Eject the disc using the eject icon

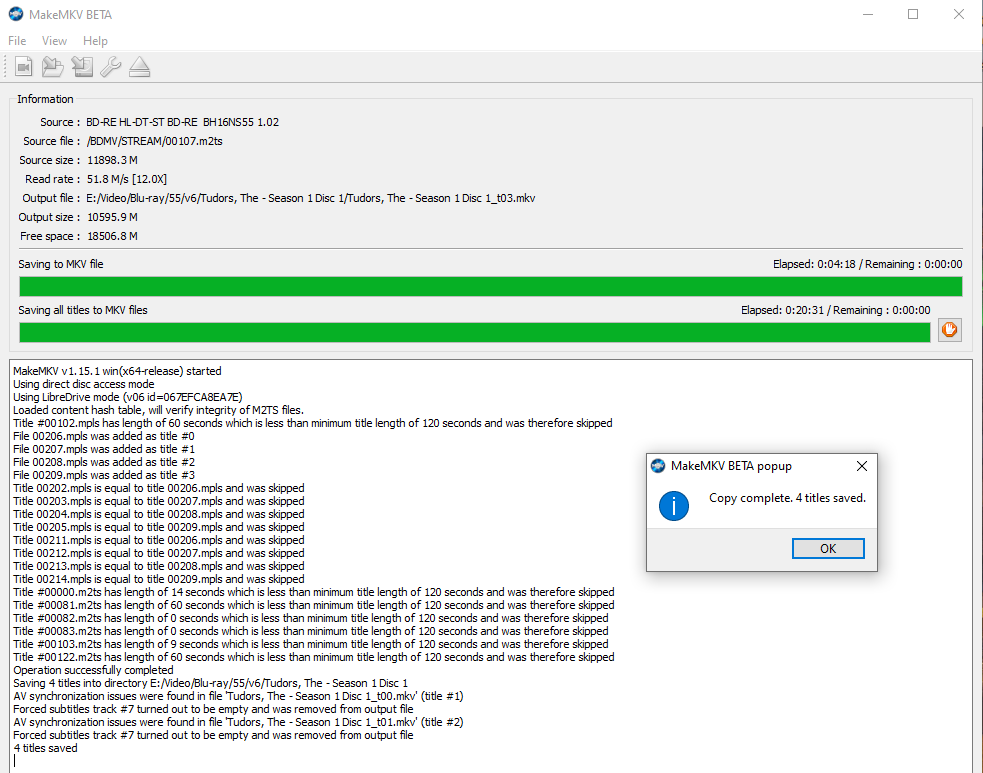[139, 66]
